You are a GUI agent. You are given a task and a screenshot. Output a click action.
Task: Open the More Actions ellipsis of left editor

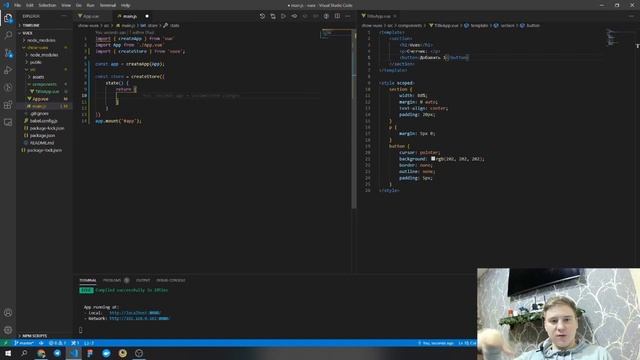(348, 16)
